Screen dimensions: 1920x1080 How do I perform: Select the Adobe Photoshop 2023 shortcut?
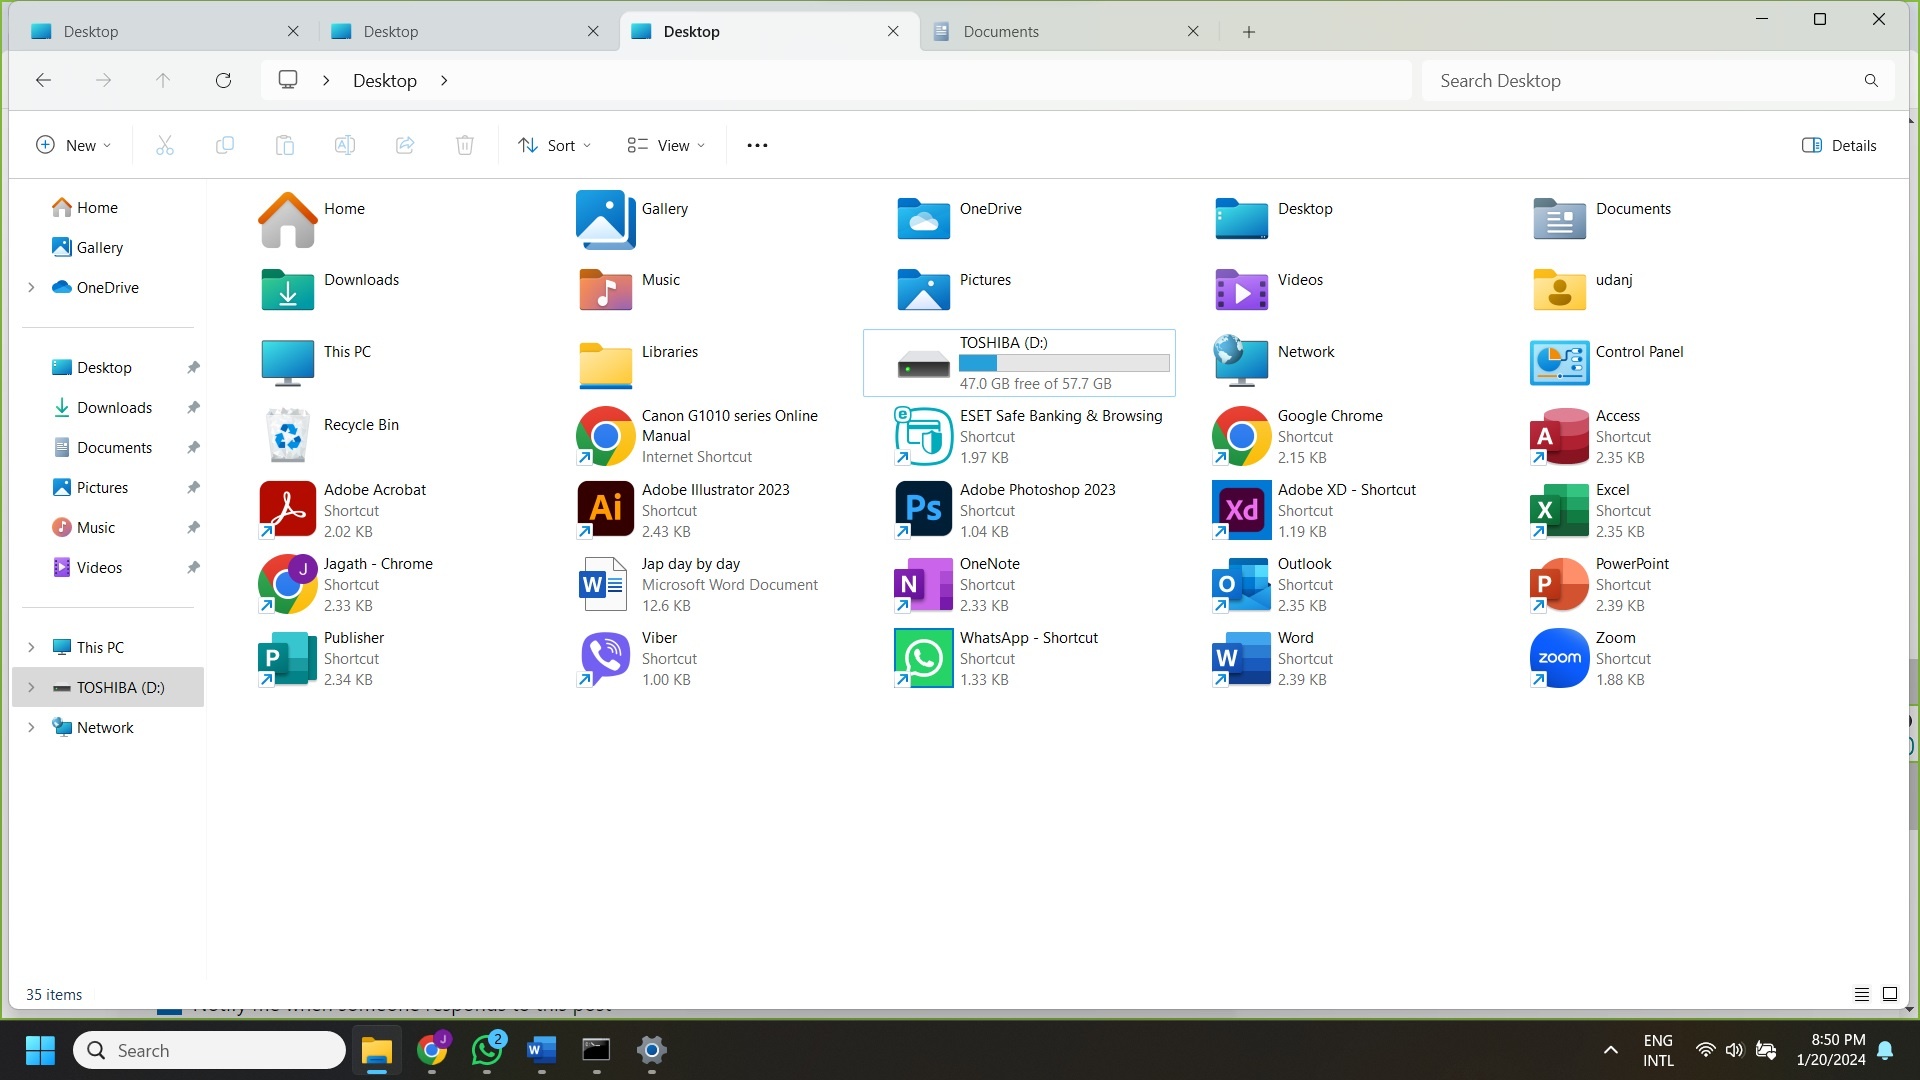click(x=923, y=510)
